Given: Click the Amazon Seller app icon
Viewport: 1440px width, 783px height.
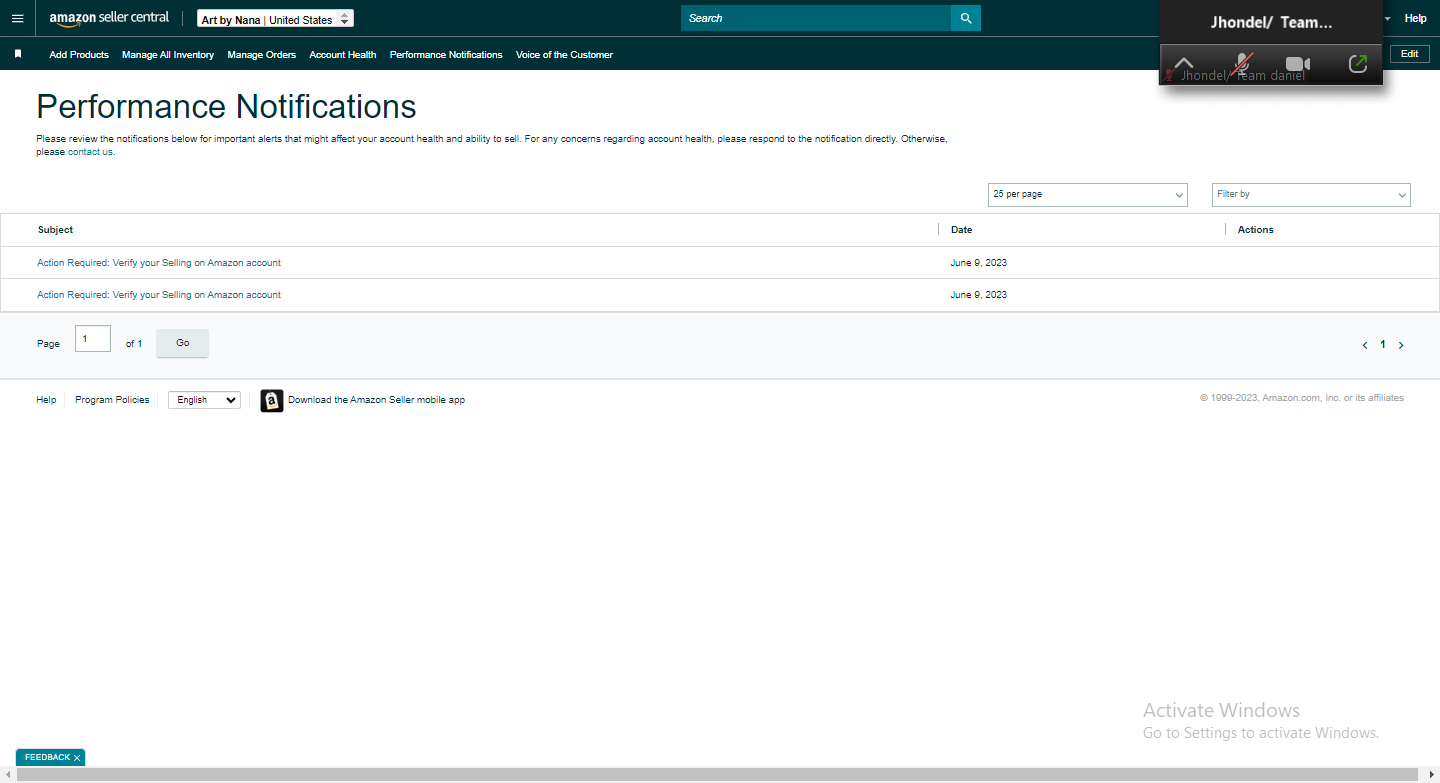Looking at the screenshot, I should [272, 400].
